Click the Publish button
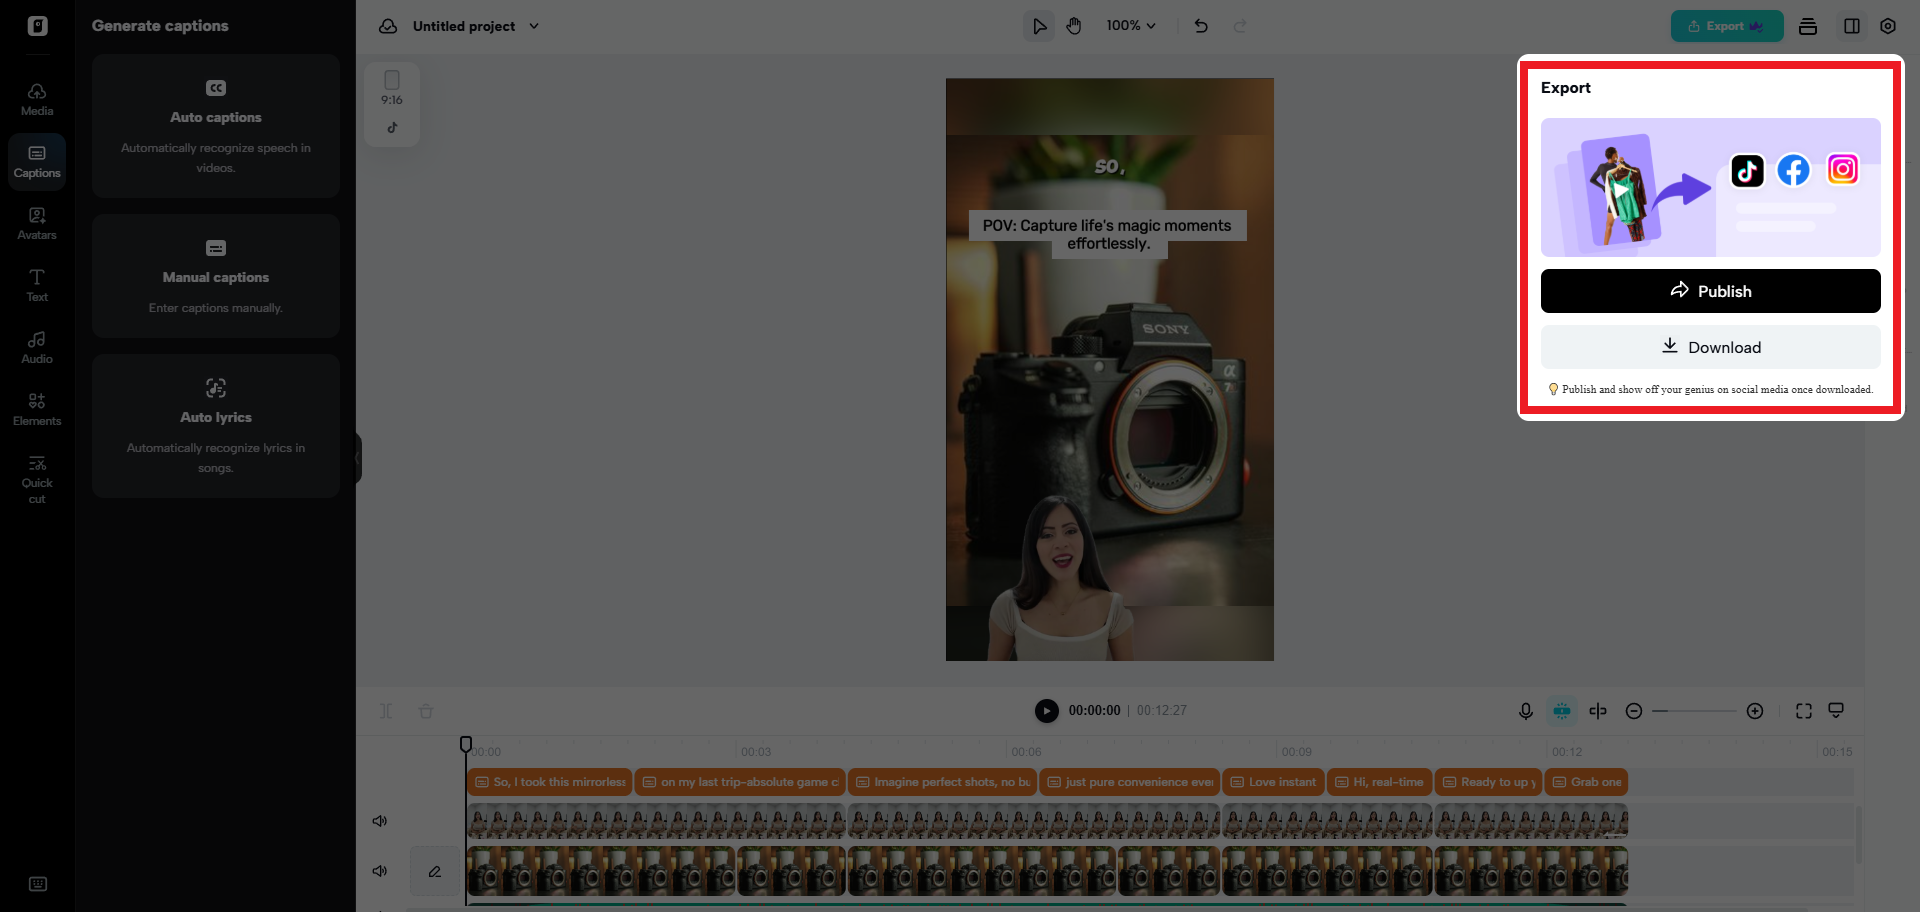This screenshot has height=912, width=1920. [x=1710, y=291]
